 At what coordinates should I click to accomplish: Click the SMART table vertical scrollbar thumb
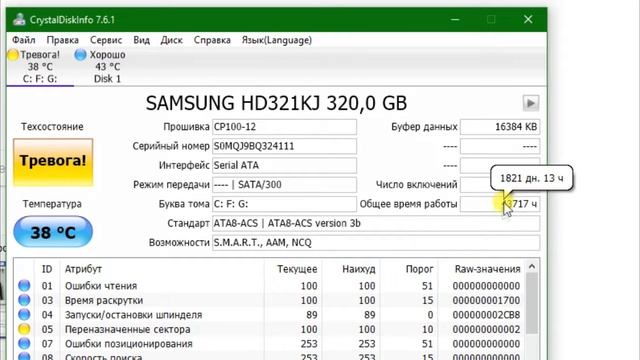coord(532,304)
